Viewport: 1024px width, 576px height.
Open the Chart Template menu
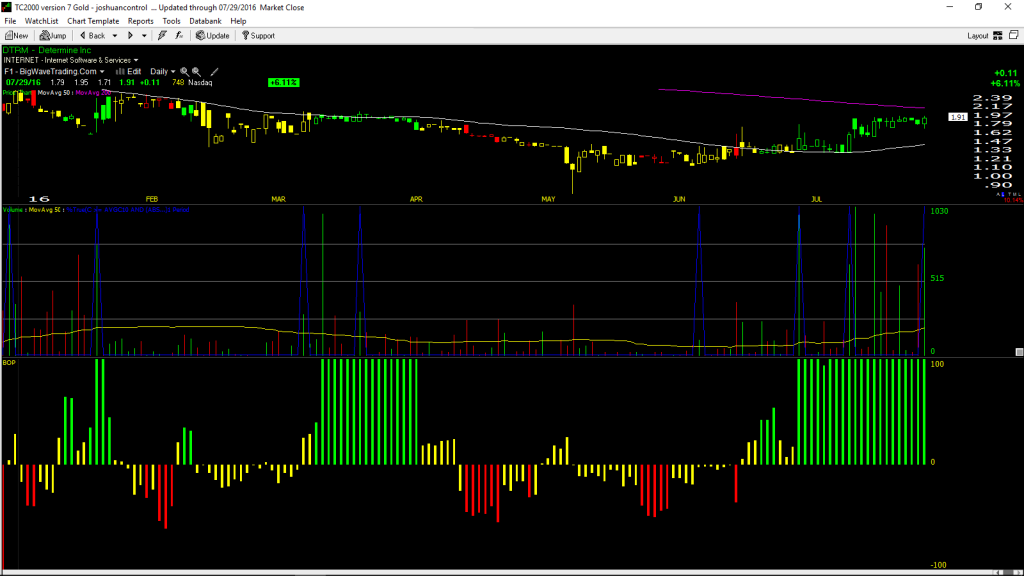point(93,22)
